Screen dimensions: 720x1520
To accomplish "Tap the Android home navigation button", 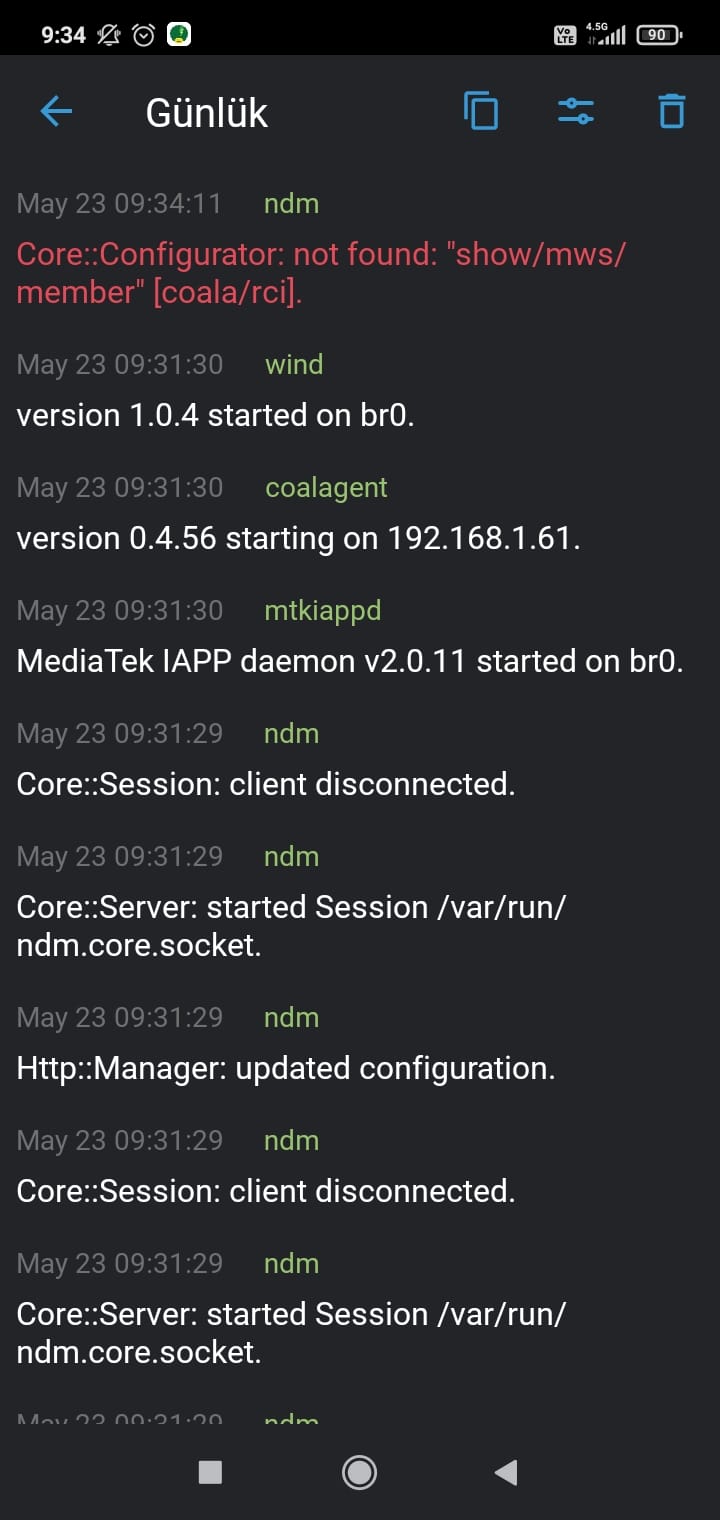I will 359,1472.
